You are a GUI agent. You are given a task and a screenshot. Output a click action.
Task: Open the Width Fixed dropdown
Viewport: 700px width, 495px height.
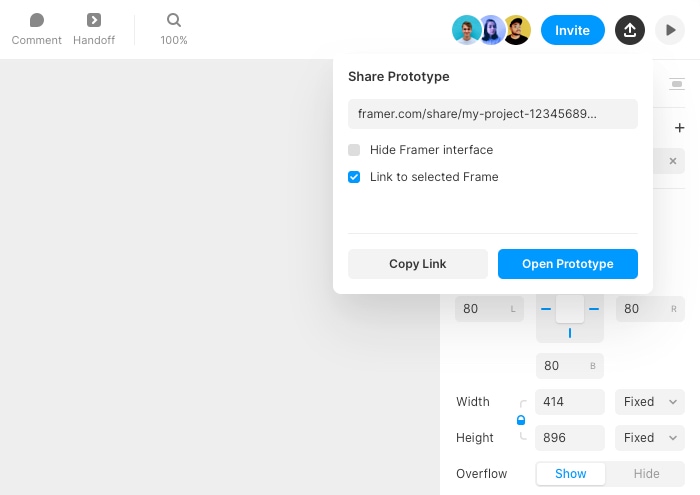point(649,402)
